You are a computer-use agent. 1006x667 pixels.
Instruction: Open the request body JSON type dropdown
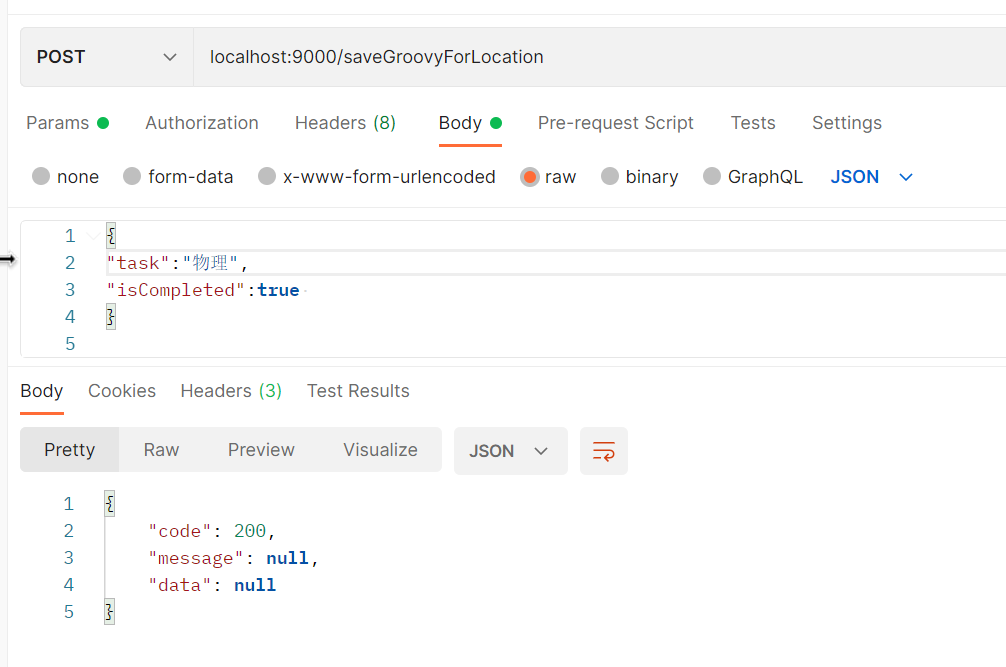tap(871, 176)
